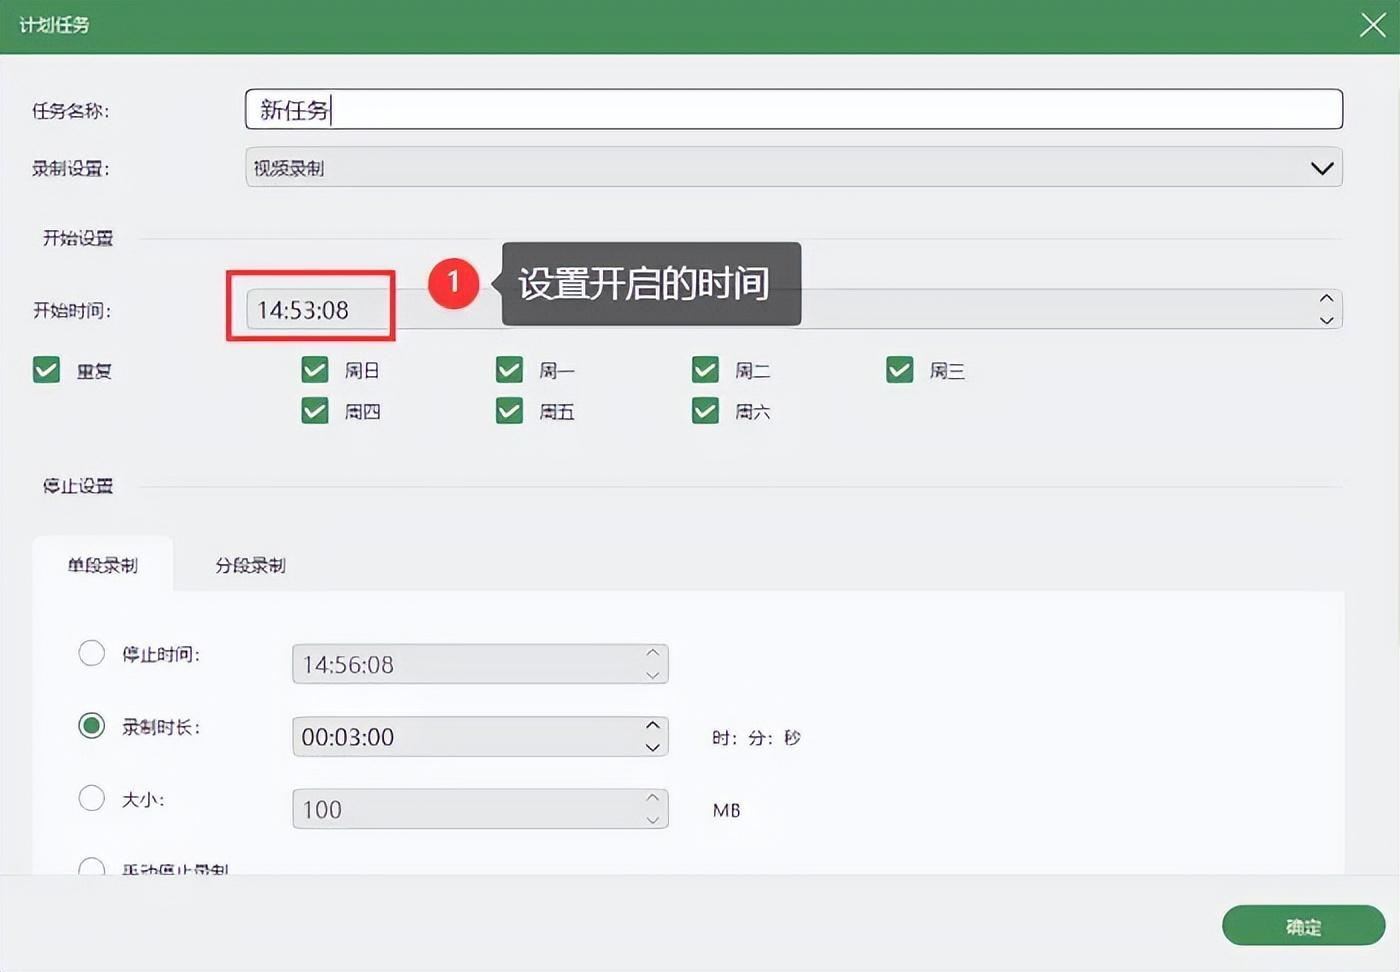Disable the 周二 checkbox

[705, 371]
